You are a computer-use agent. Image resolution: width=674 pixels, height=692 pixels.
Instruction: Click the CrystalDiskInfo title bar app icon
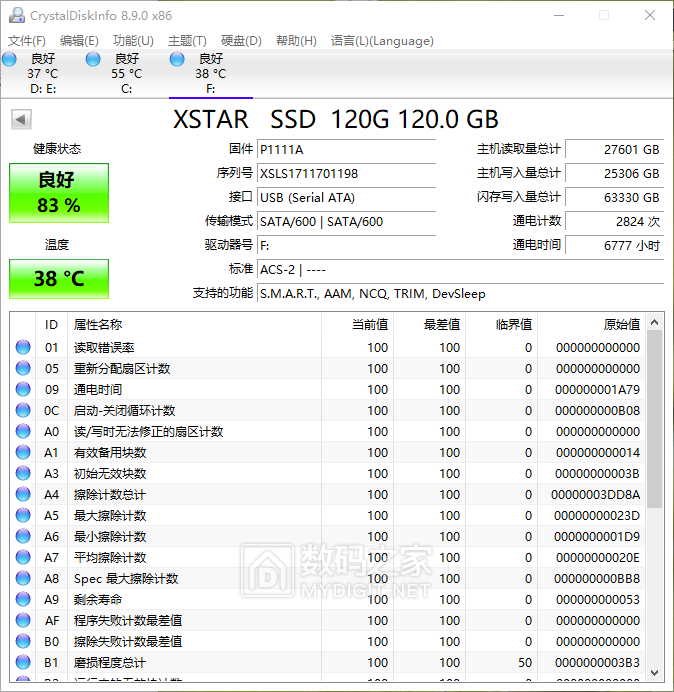tap(15, 16)
